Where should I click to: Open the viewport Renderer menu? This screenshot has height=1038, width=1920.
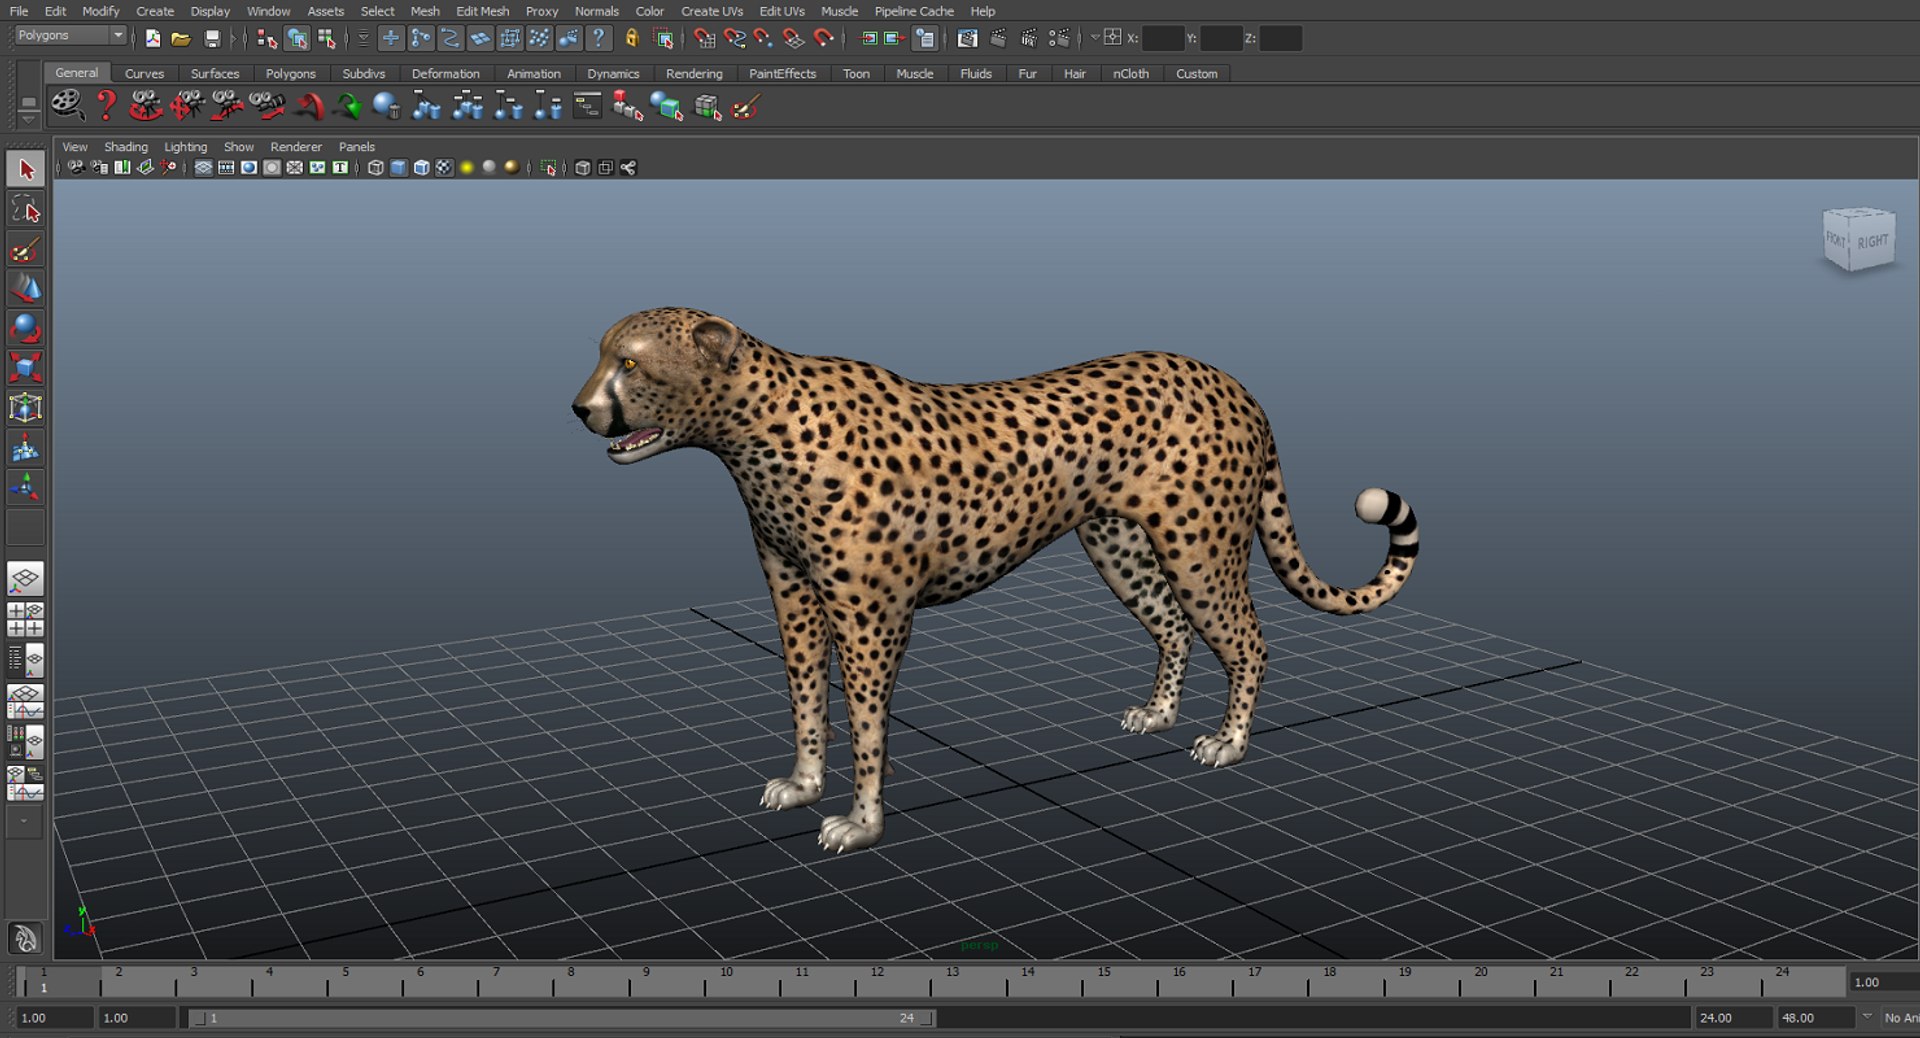pyautogui.click(x=296, y=147)
